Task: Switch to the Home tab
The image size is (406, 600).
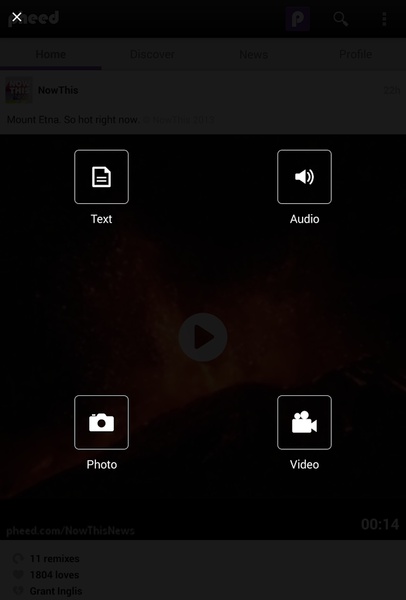Action: click(51, 54)
